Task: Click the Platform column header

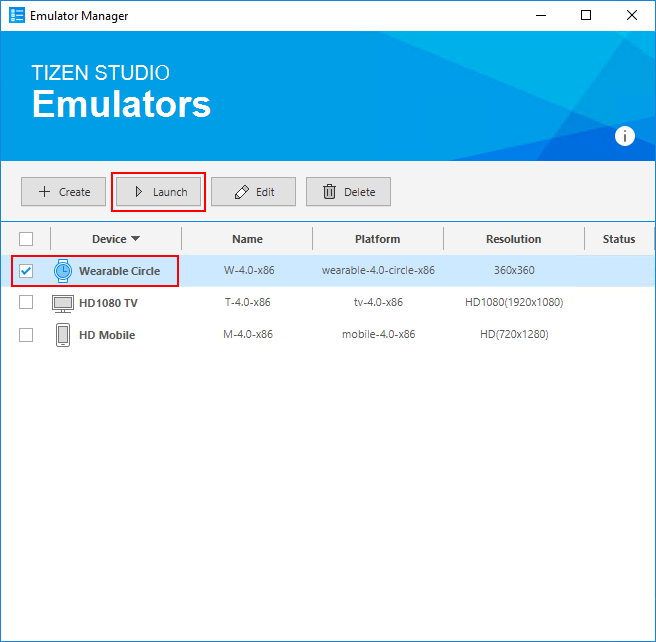Action: [378, 239]
